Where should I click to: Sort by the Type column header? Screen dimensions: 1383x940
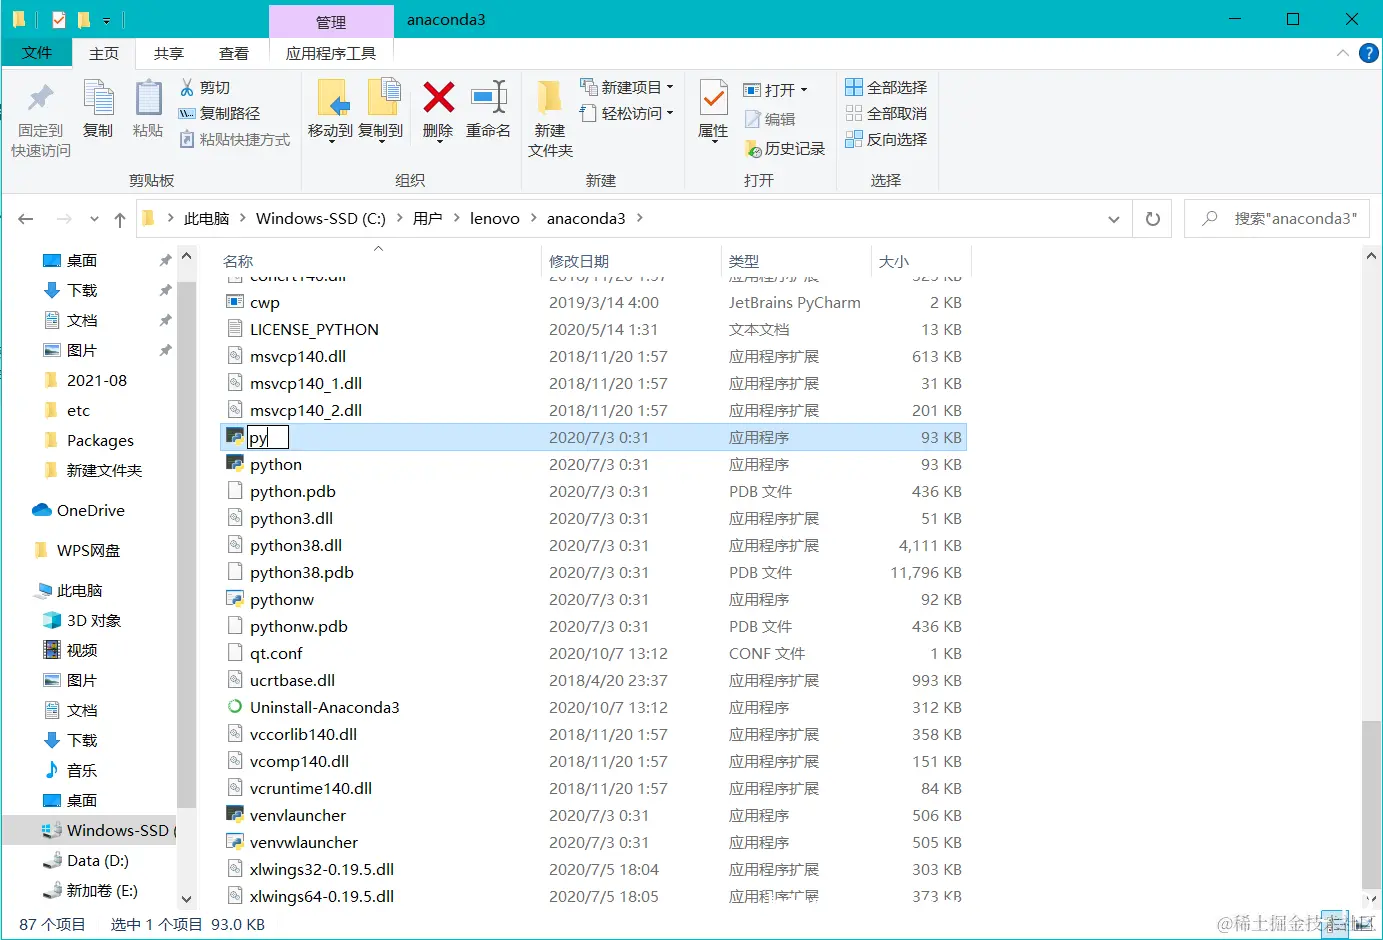[x=796, y=261]
